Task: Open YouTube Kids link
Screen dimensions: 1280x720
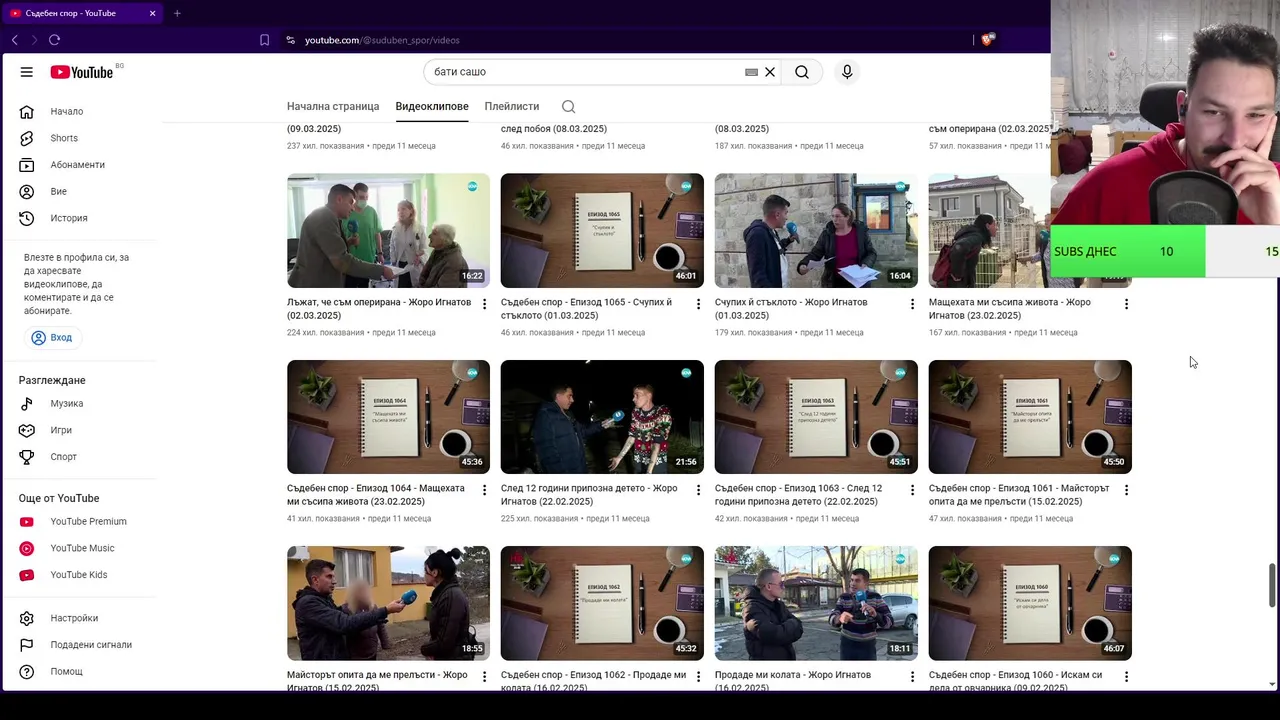Action: pos(80,575)
